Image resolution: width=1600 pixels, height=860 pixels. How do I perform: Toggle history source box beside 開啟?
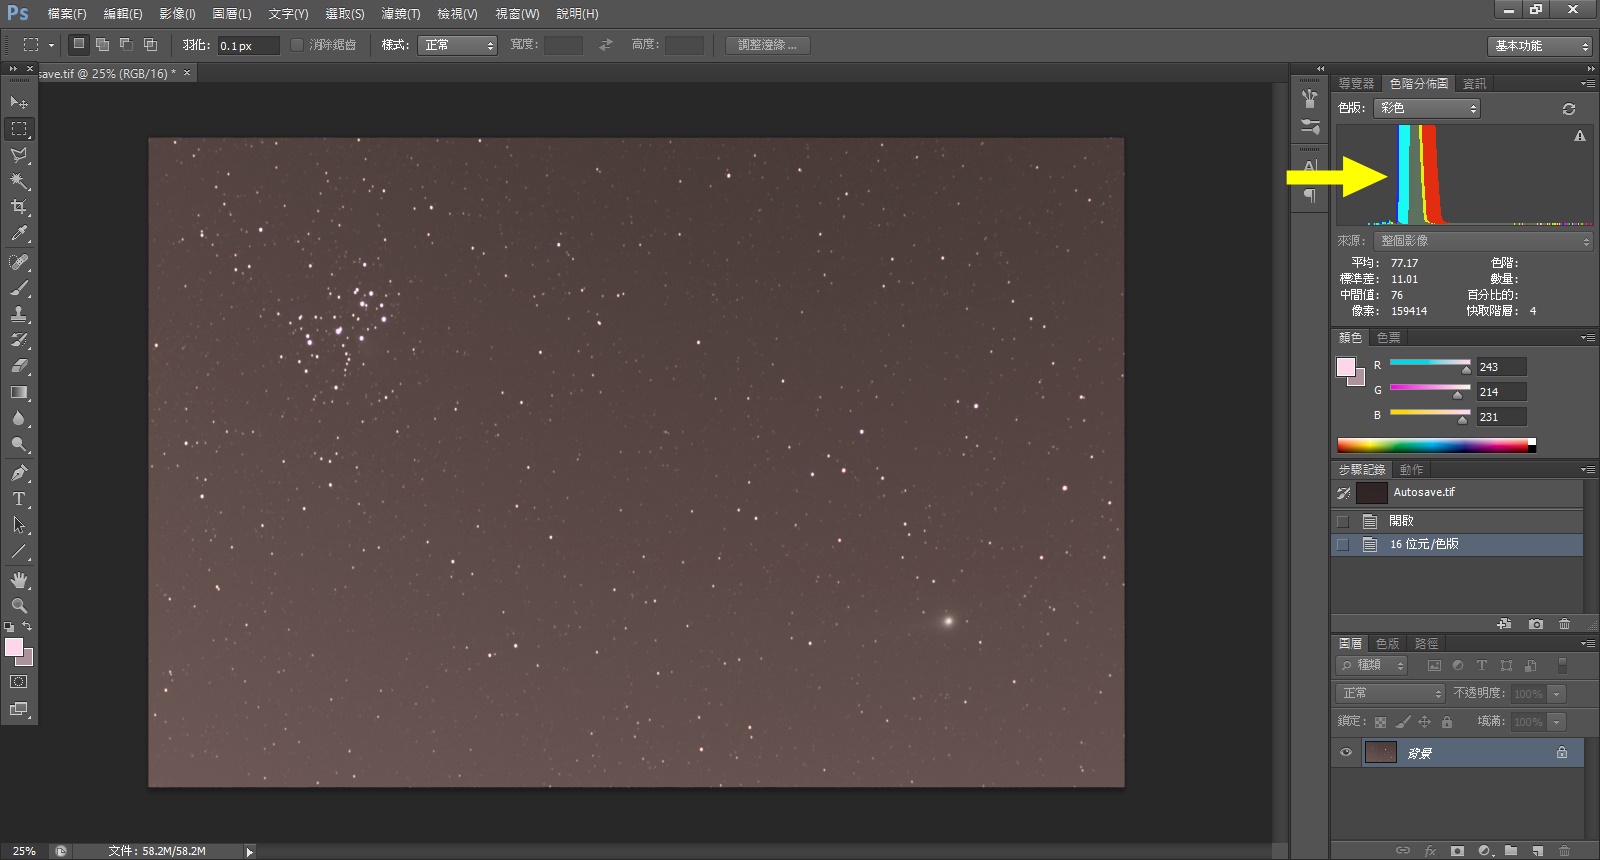(1343, 521)
